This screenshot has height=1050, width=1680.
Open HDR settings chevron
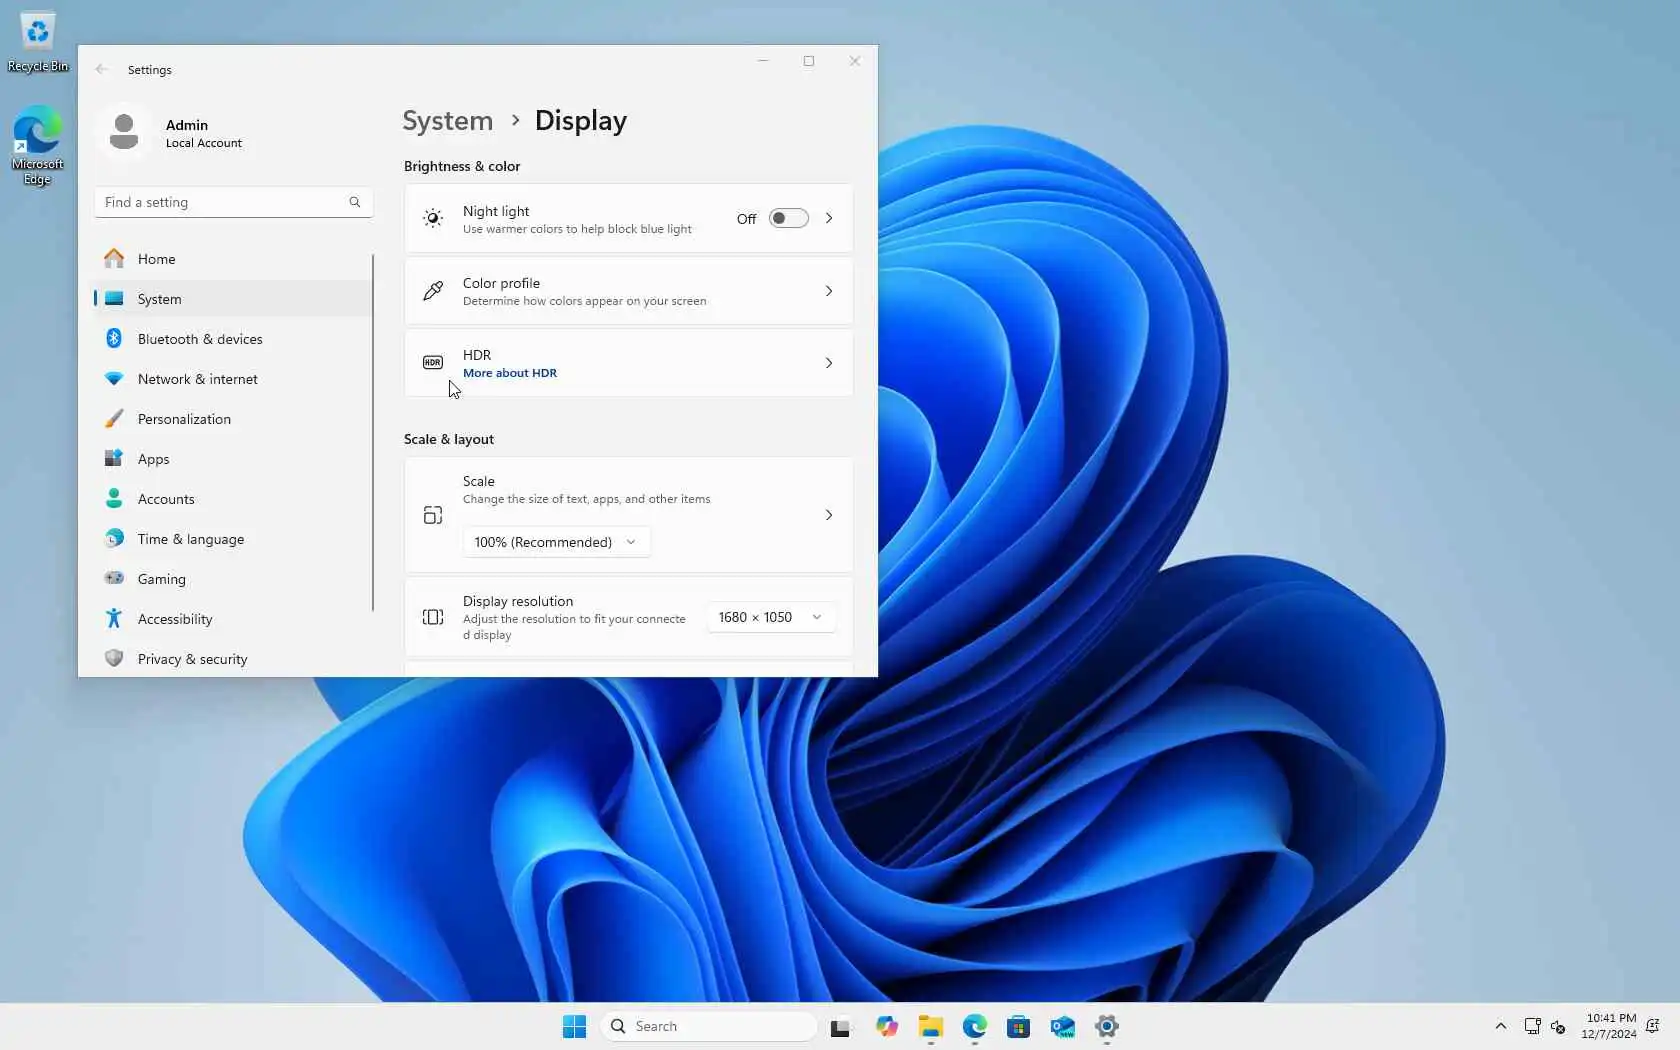829,363
